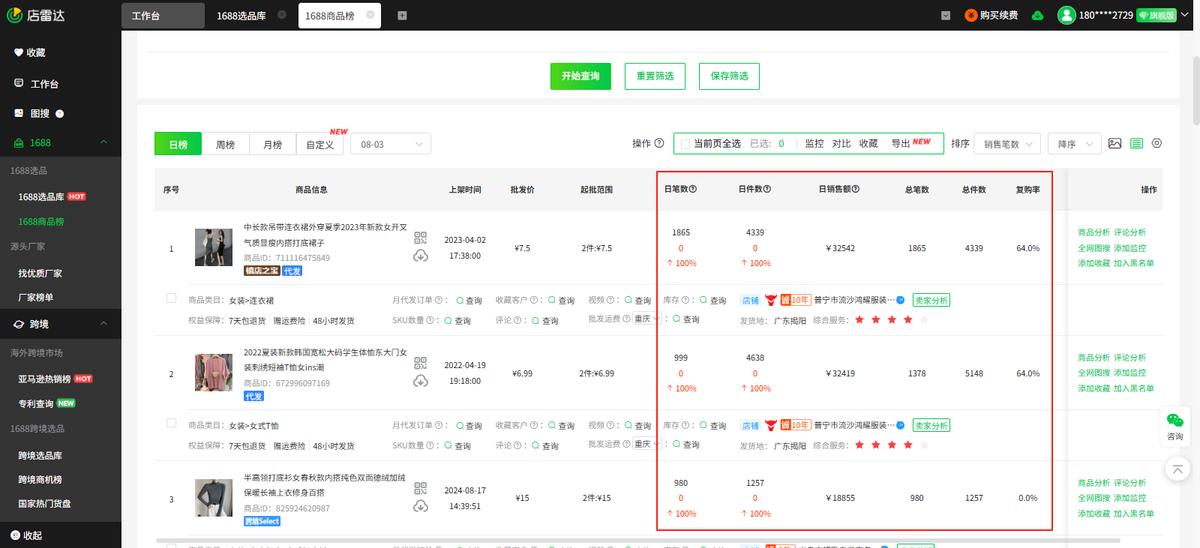Click new tab plus icon in tab bar
The width and height of the screenshot is (1200, 548).
[x=402, y=15]
